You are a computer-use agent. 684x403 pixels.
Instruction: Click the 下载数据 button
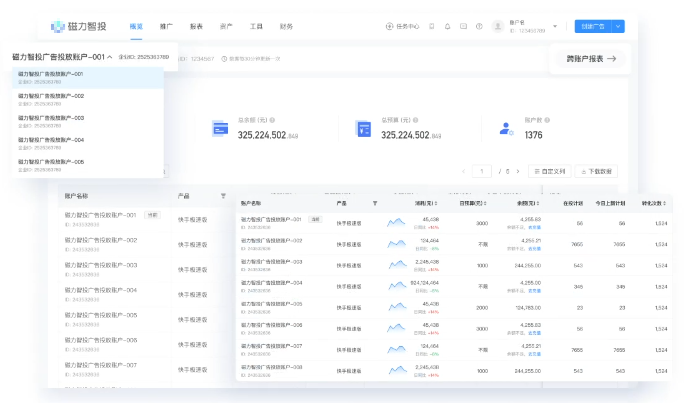coord(594,171)
